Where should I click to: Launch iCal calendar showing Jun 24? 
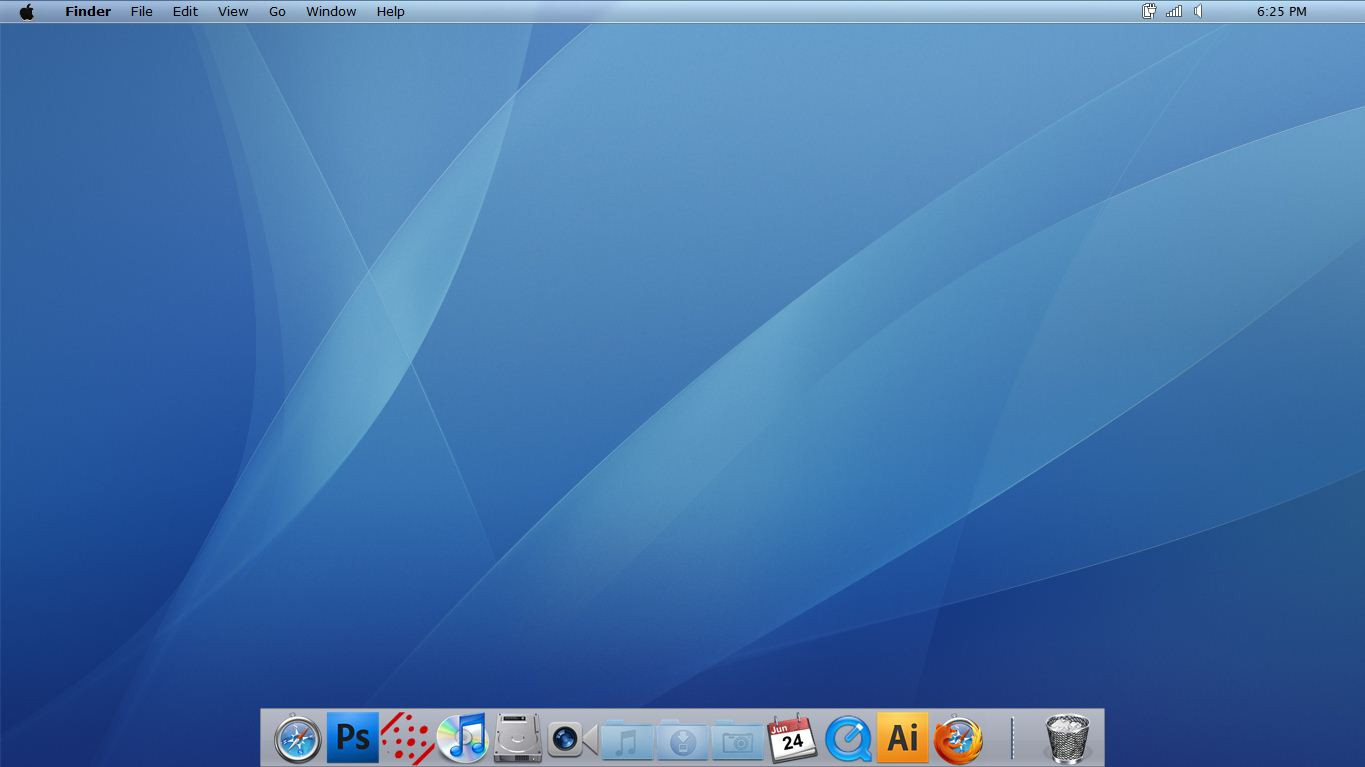[792, 738]
